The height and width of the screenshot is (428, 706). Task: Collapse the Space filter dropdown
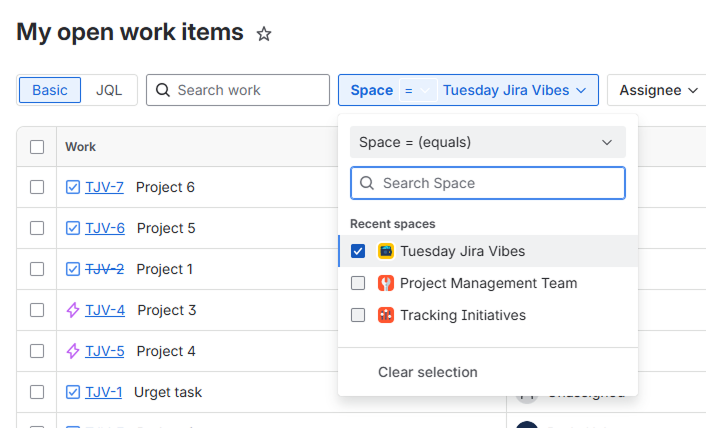click(580, 90)
